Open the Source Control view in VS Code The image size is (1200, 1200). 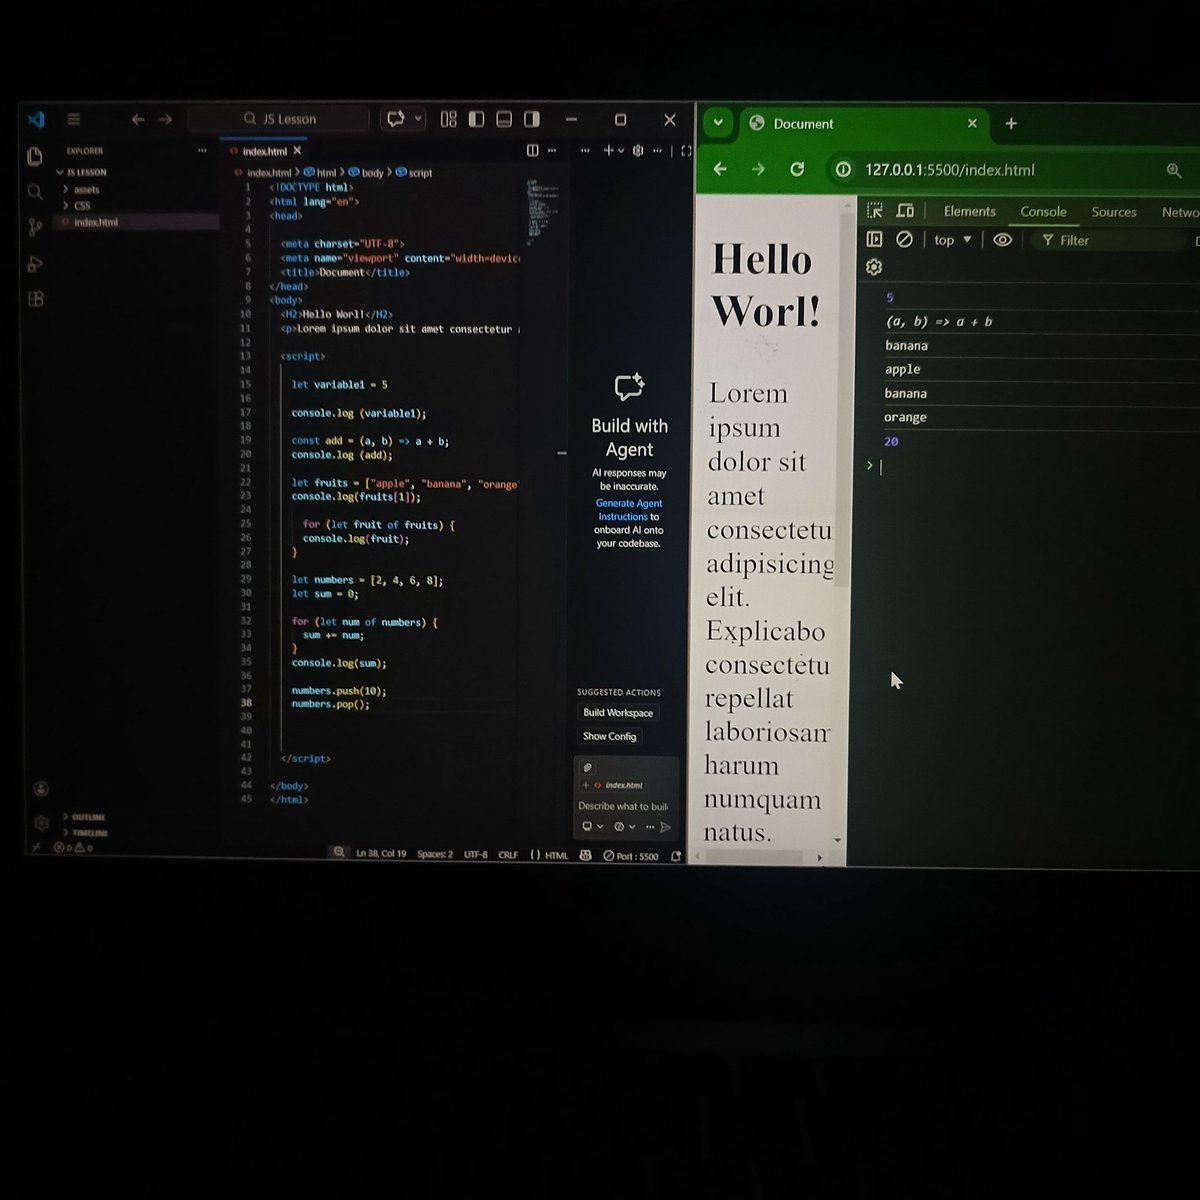35,227
